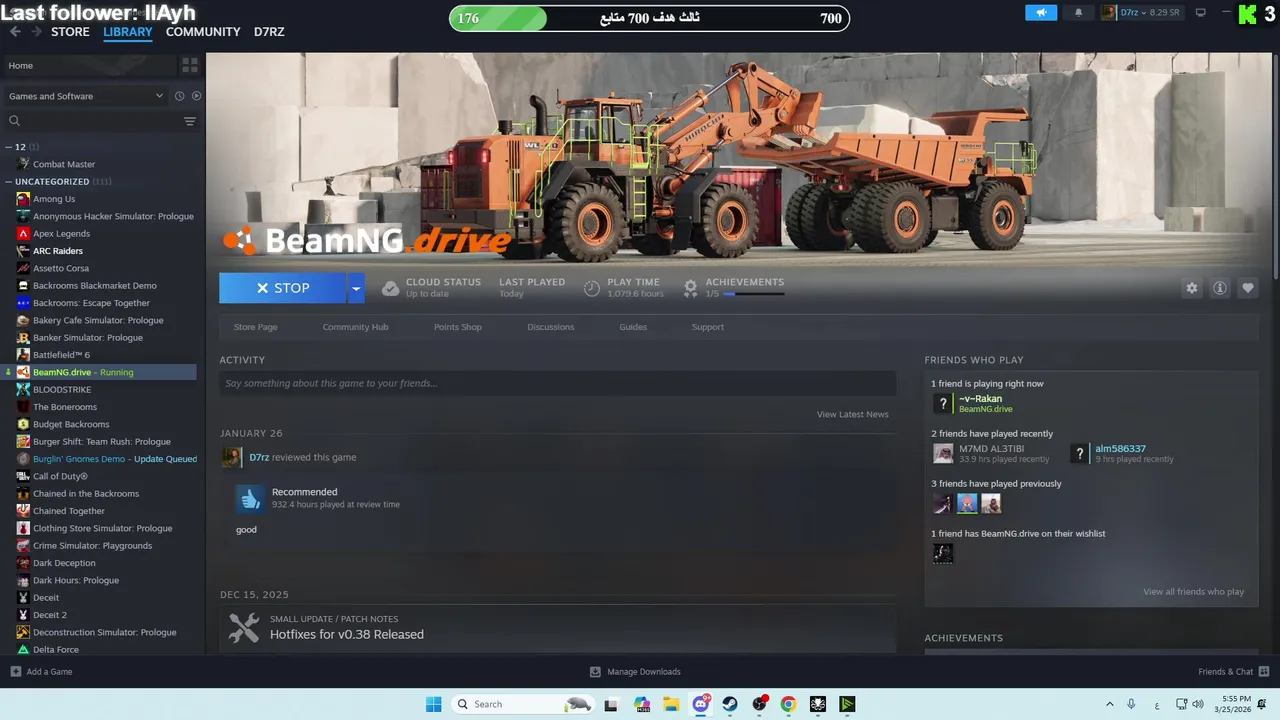Open the Points Shop tab

458,327
